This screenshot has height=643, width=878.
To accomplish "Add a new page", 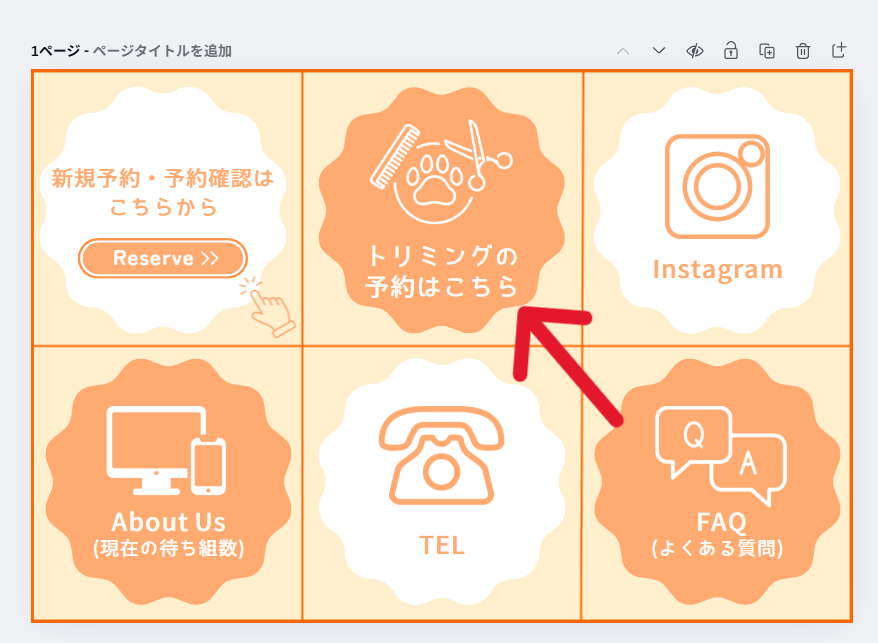I will [839, 51].
